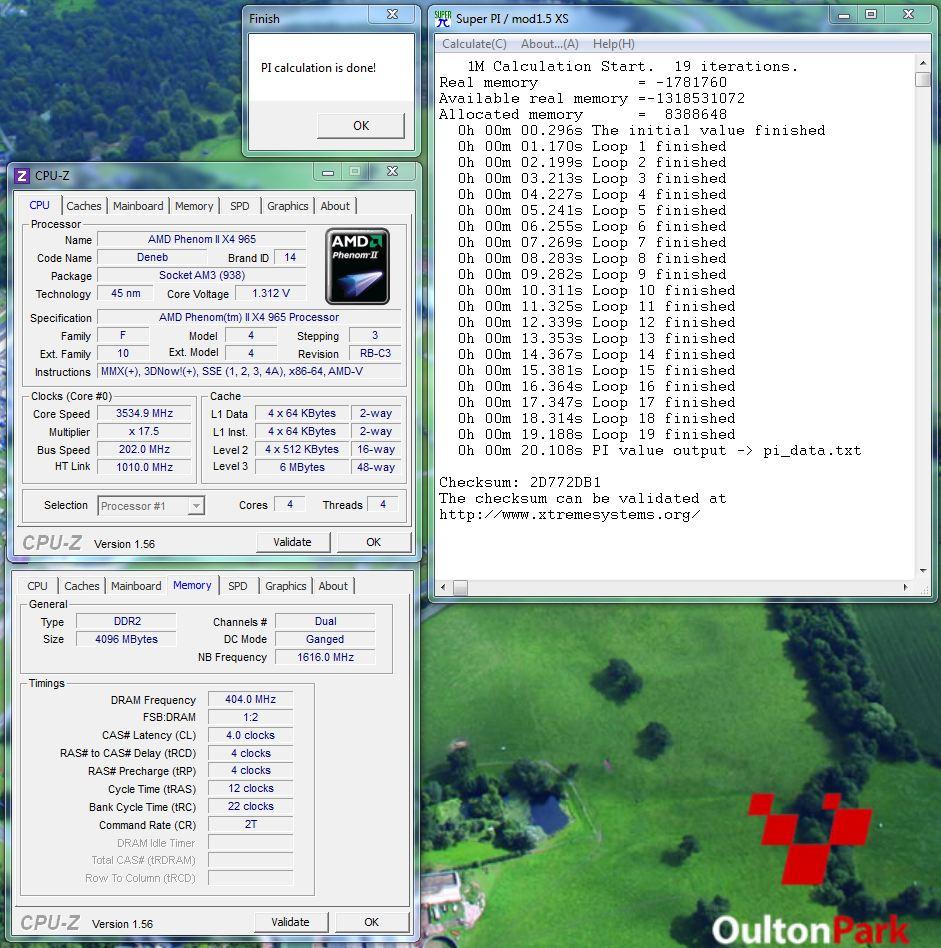Click the AMD Phenom II logo image

pos(357,266)
